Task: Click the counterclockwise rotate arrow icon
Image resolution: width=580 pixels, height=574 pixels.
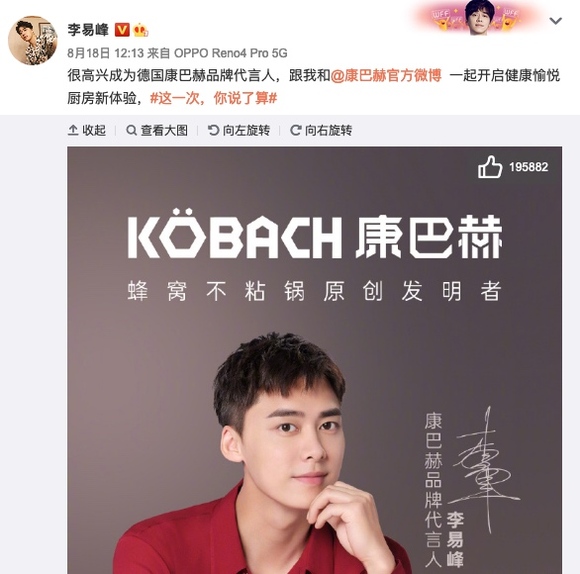Action: [213, 130]
